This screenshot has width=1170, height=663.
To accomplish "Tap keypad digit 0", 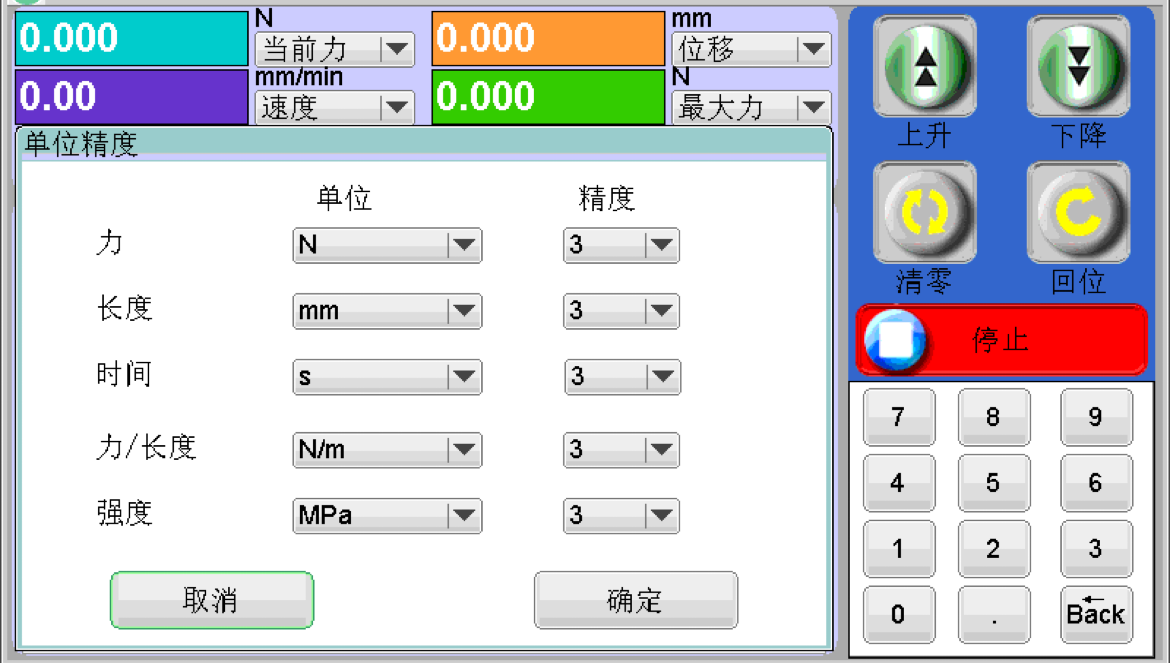I will click(898, 615).
